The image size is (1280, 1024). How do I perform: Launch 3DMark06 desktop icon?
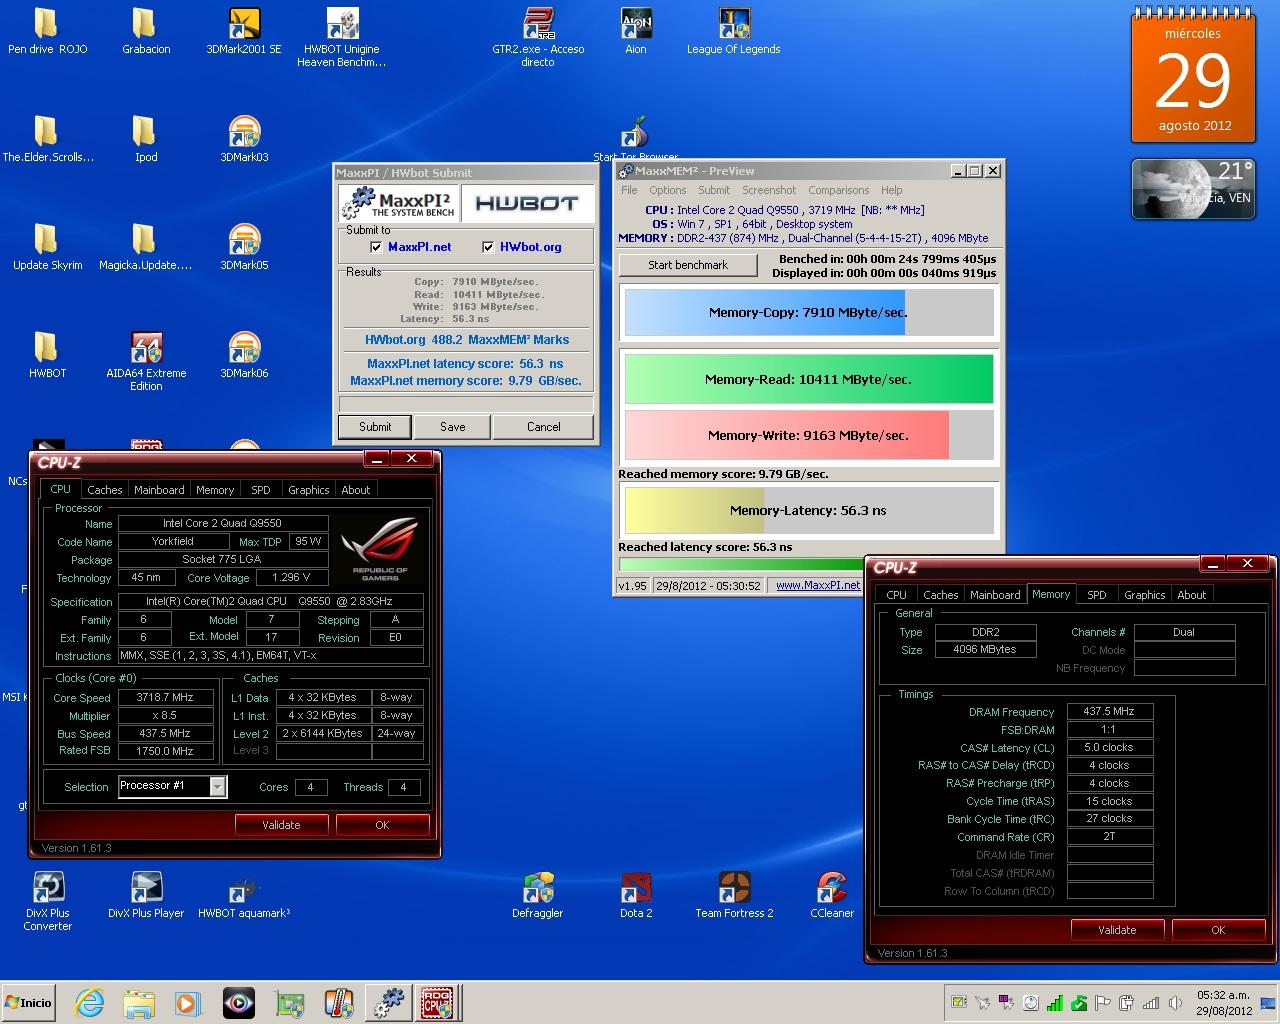coord(244,355)
